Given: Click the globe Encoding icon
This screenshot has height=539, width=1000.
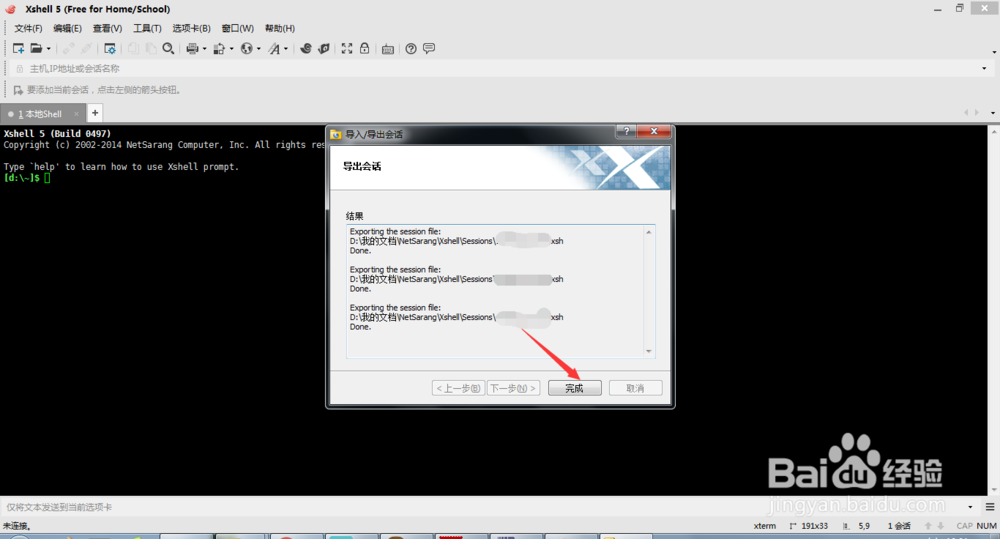Looking at the screenshot, I should coord(246,48).
